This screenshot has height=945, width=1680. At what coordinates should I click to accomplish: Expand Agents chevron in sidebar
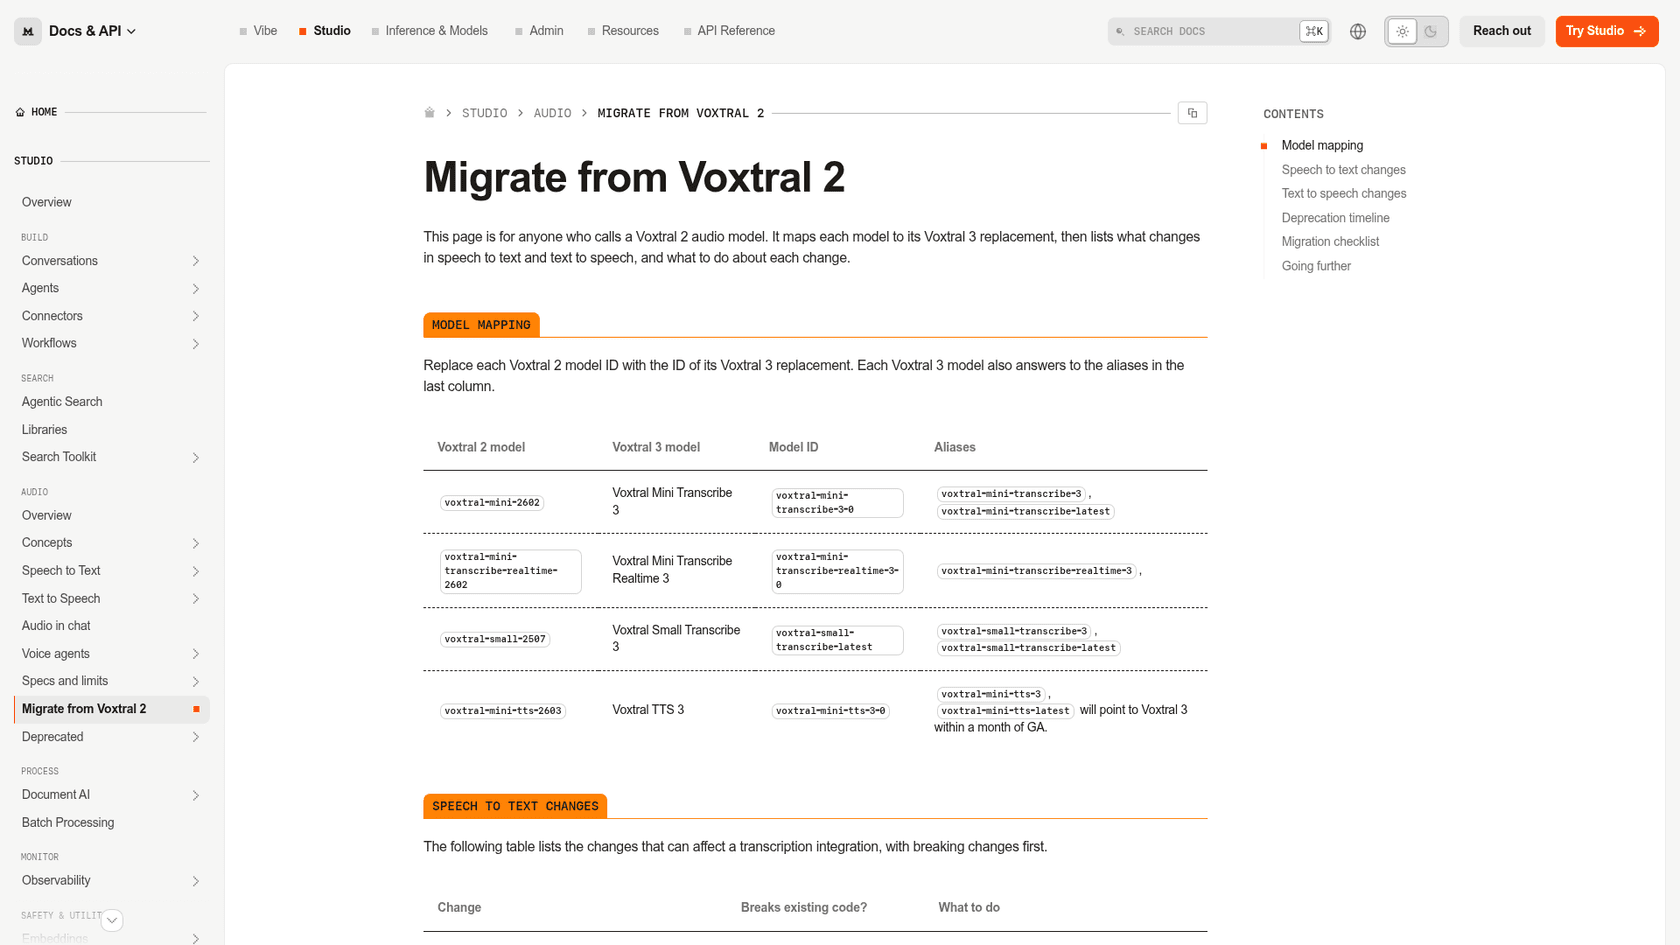(196, 289)
